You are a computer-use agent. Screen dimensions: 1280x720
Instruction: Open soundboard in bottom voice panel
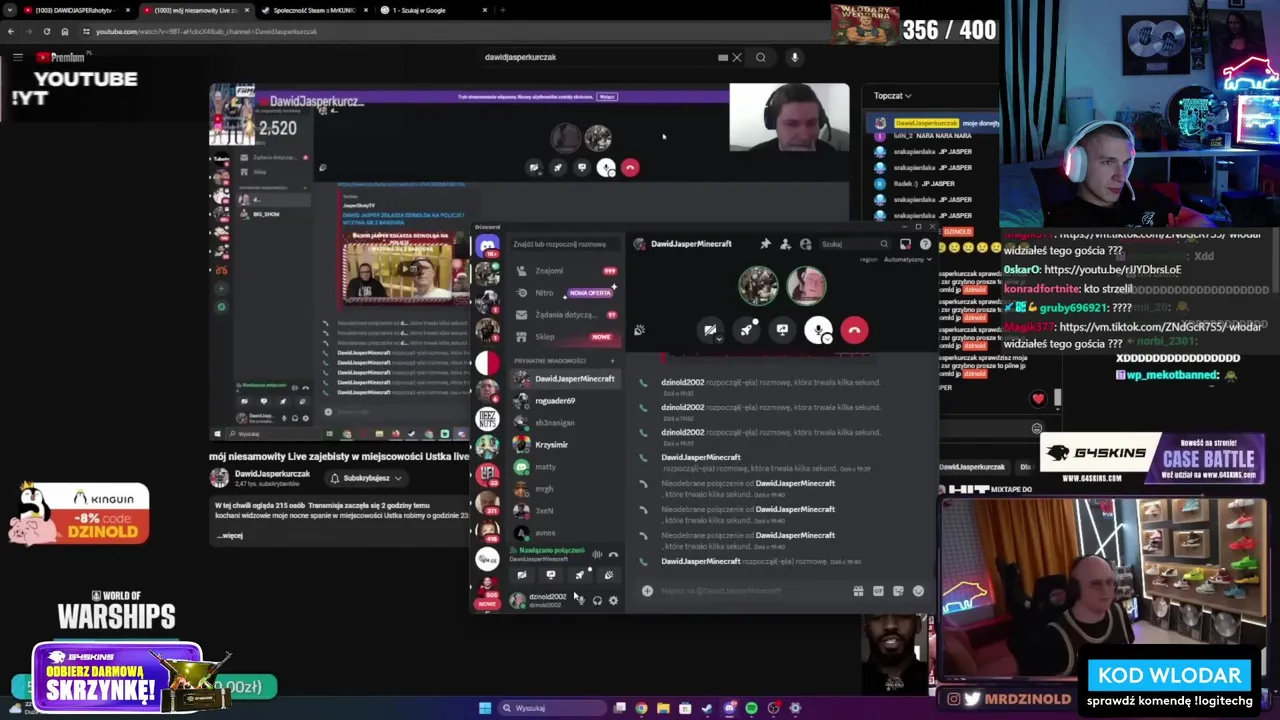608,575
